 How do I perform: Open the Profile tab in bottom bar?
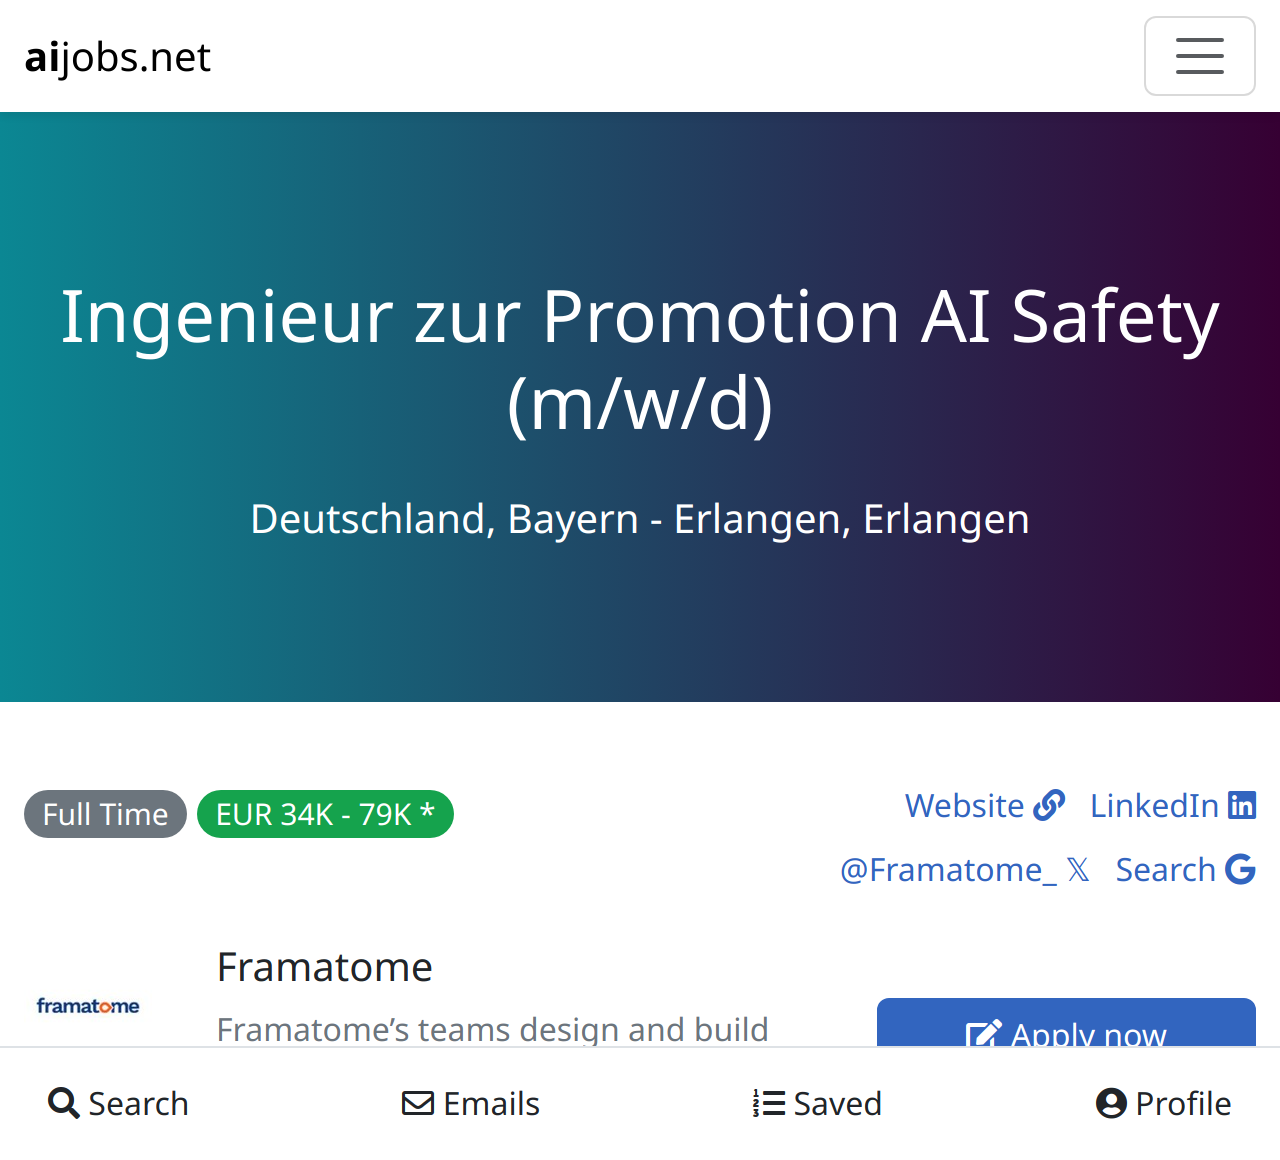point(1163,1103)
